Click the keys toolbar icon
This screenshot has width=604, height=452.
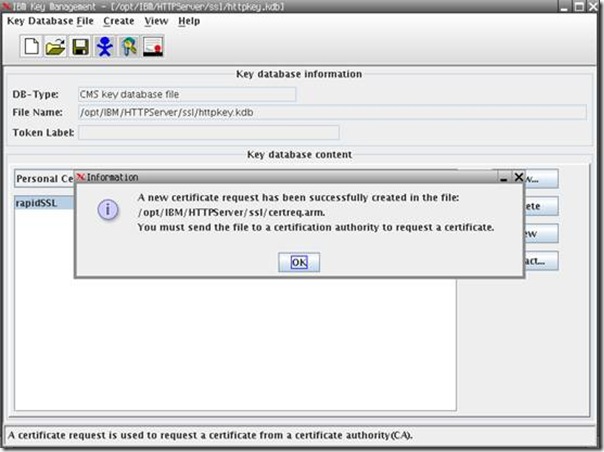[129, 47]
